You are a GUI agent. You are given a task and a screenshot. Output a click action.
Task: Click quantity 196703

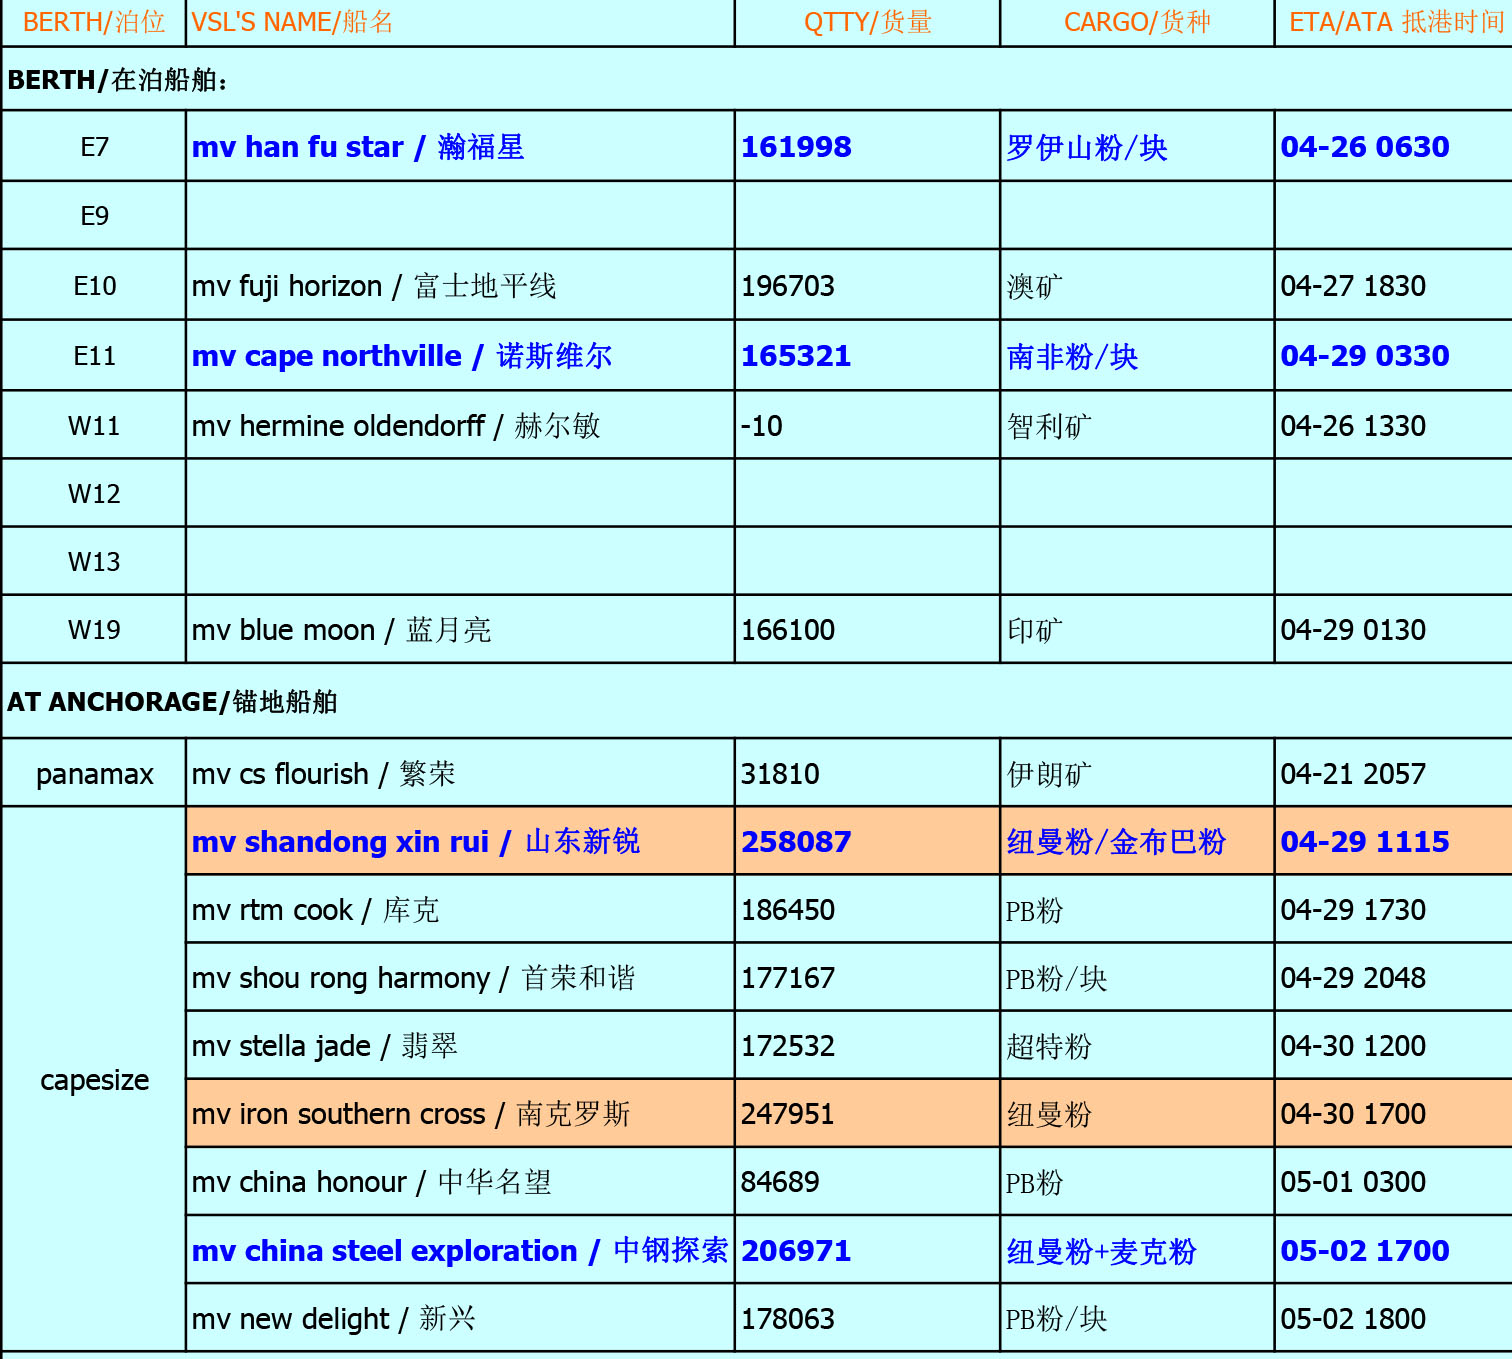pyautogui.click(x=867, y=285)
